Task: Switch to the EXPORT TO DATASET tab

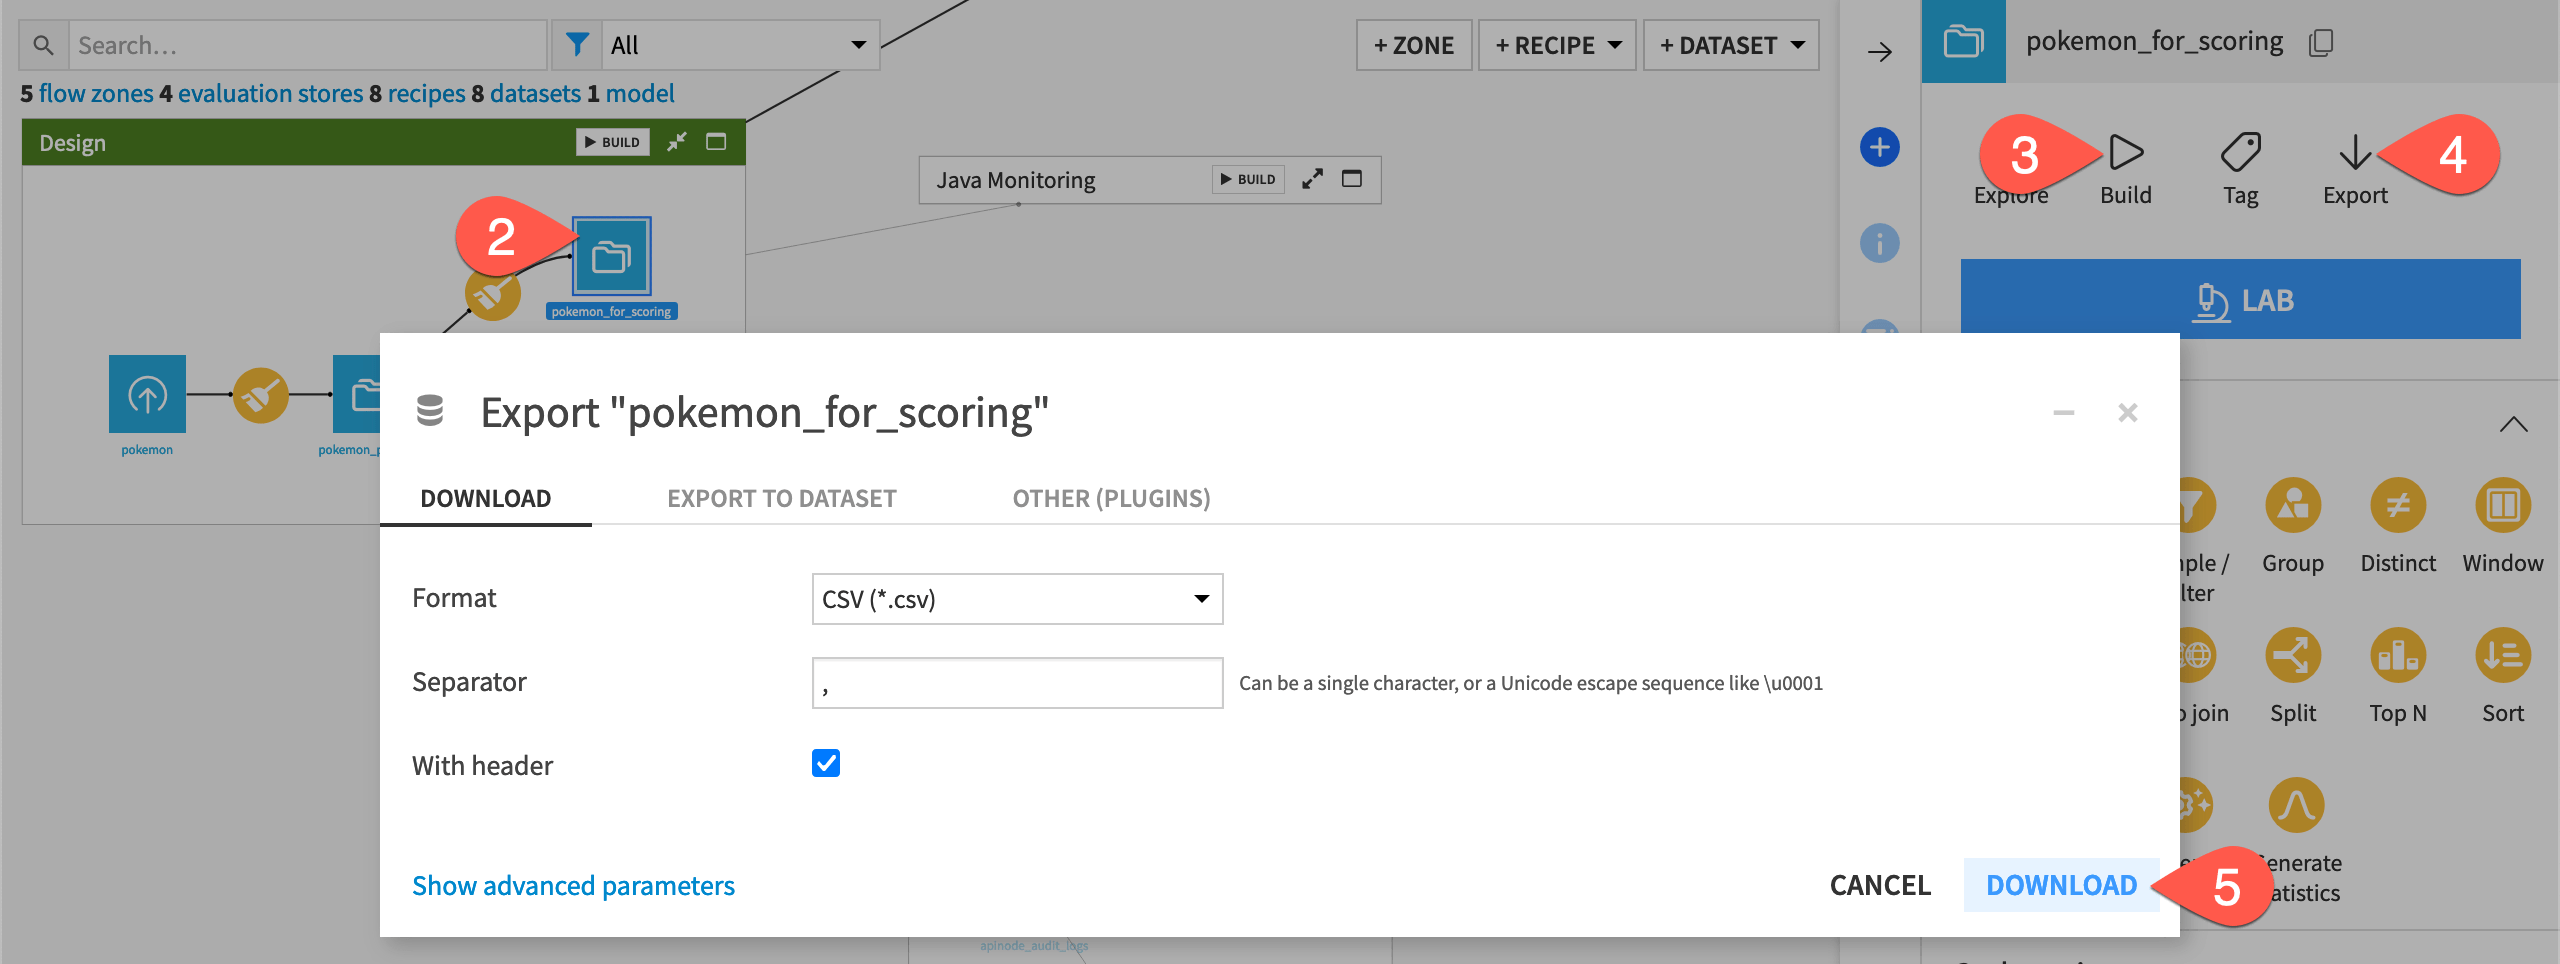Action: pyautogui.click(x=782, y=498)
